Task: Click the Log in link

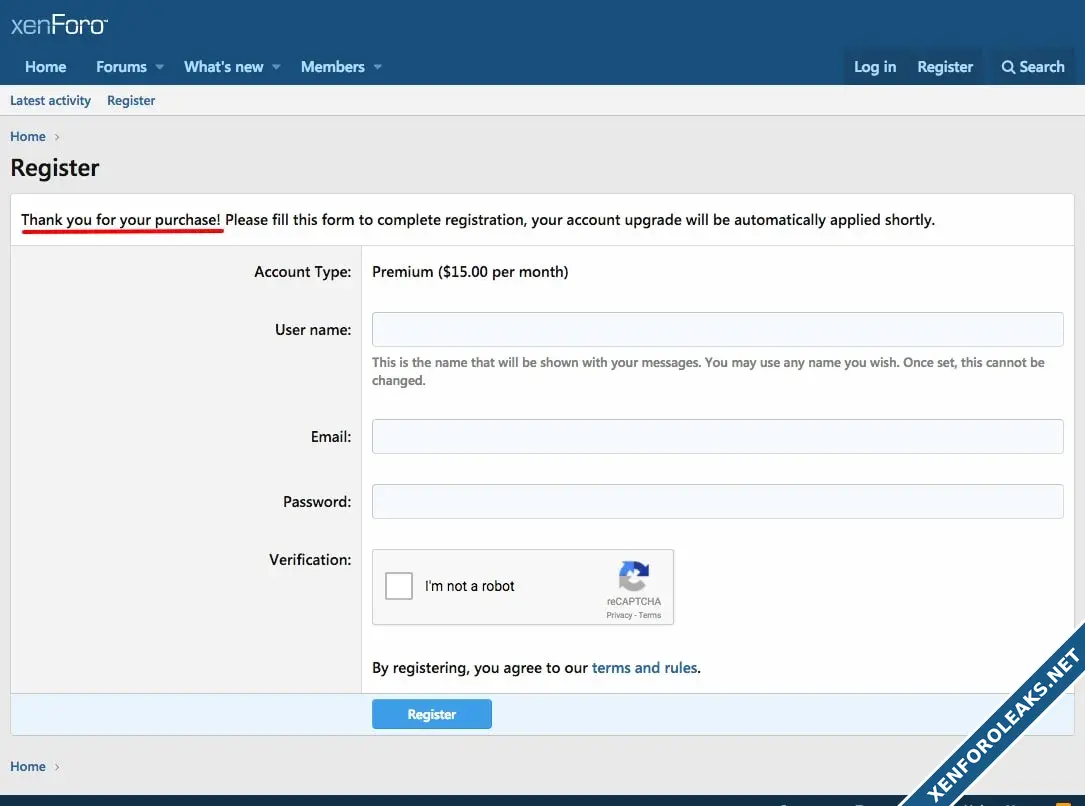Action: point(874,67)
